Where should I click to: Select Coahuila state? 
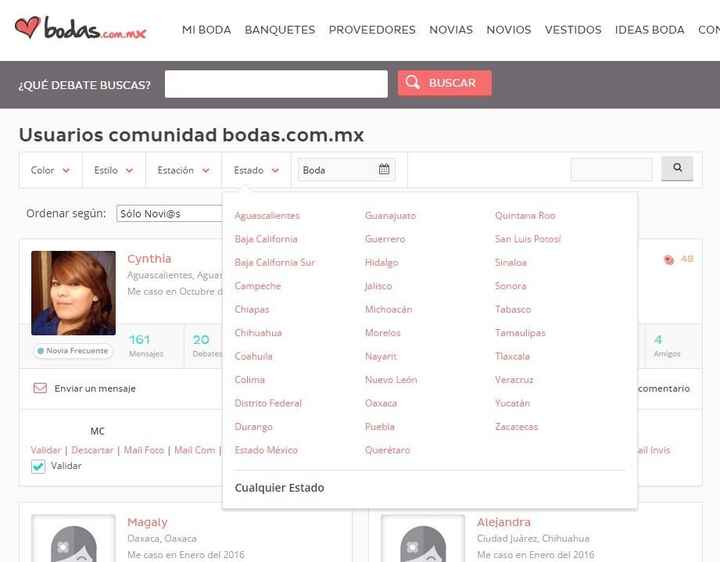253,356
